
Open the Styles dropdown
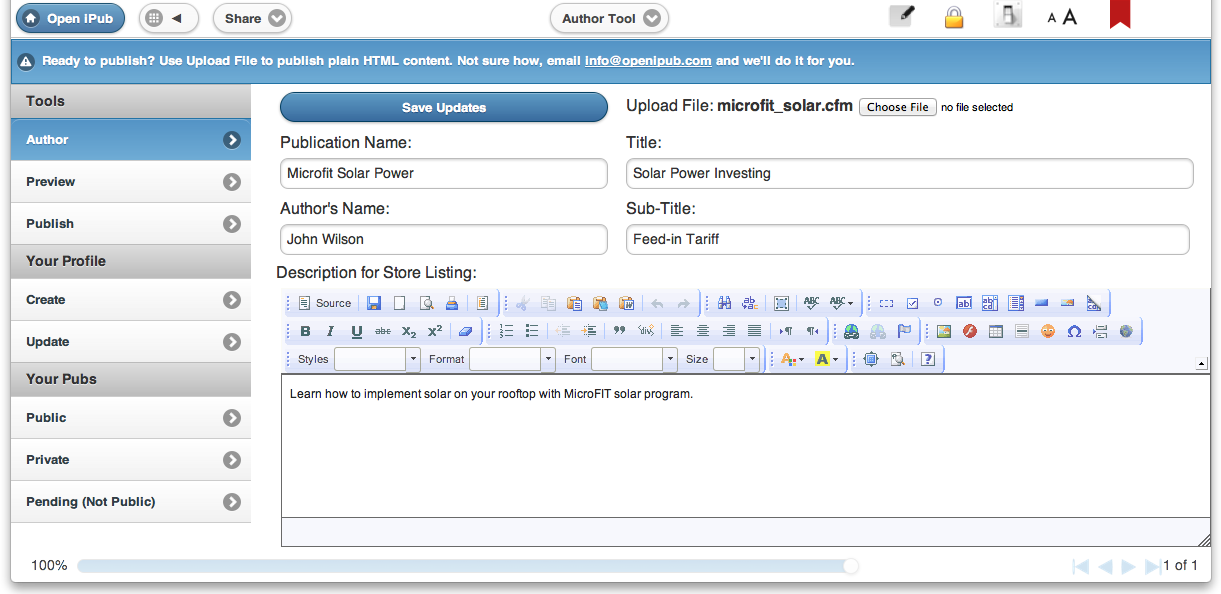376,359
